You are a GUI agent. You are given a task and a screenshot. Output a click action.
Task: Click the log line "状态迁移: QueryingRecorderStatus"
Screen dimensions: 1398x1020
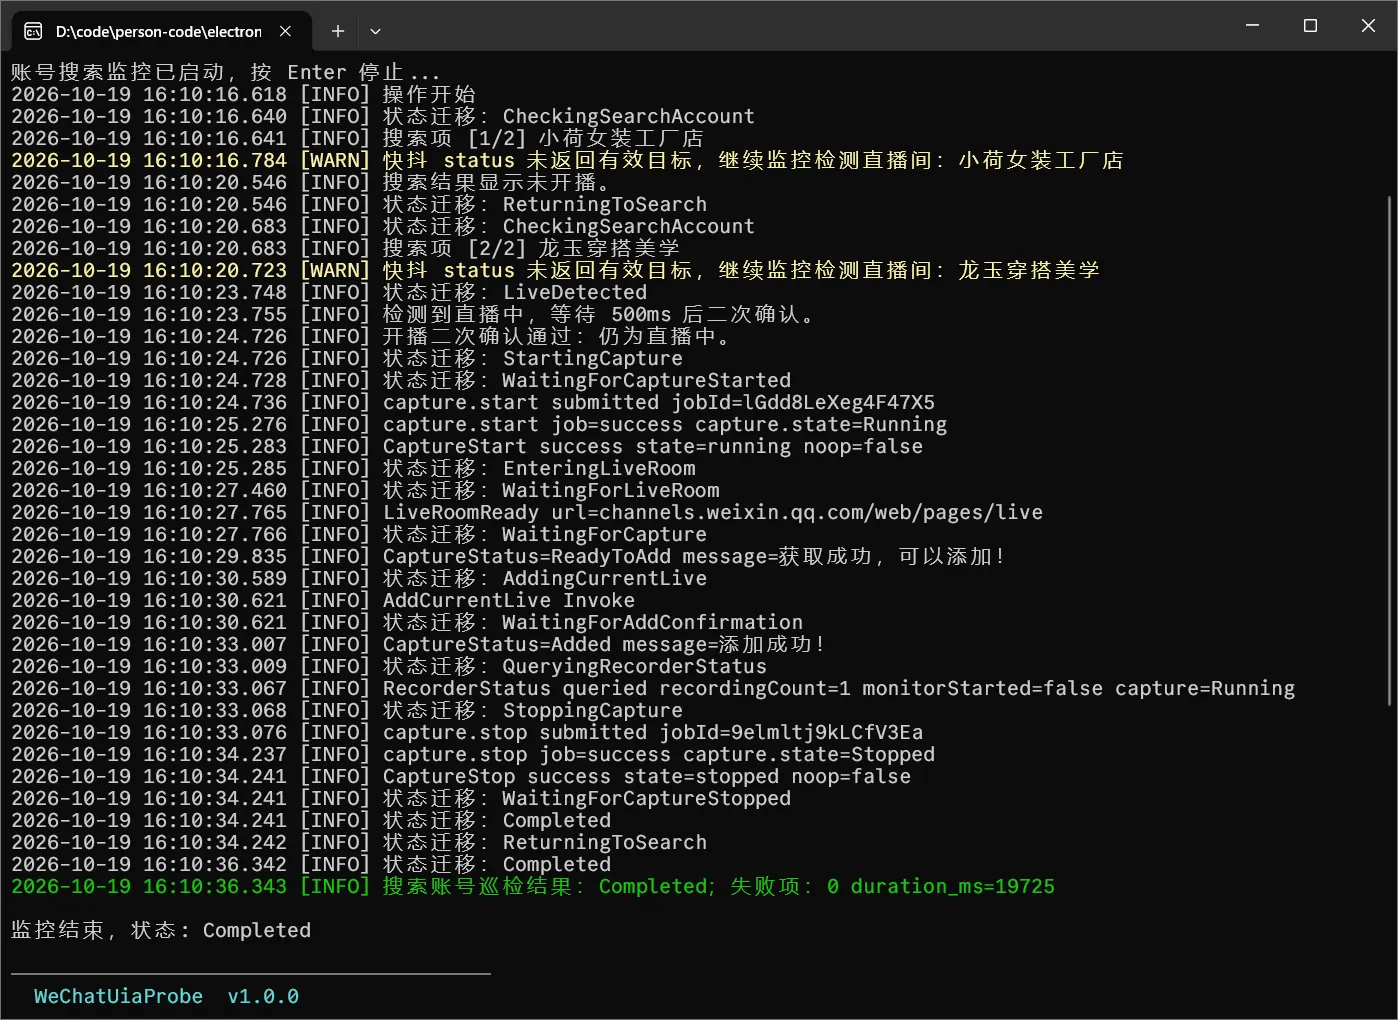pos(389,666)
